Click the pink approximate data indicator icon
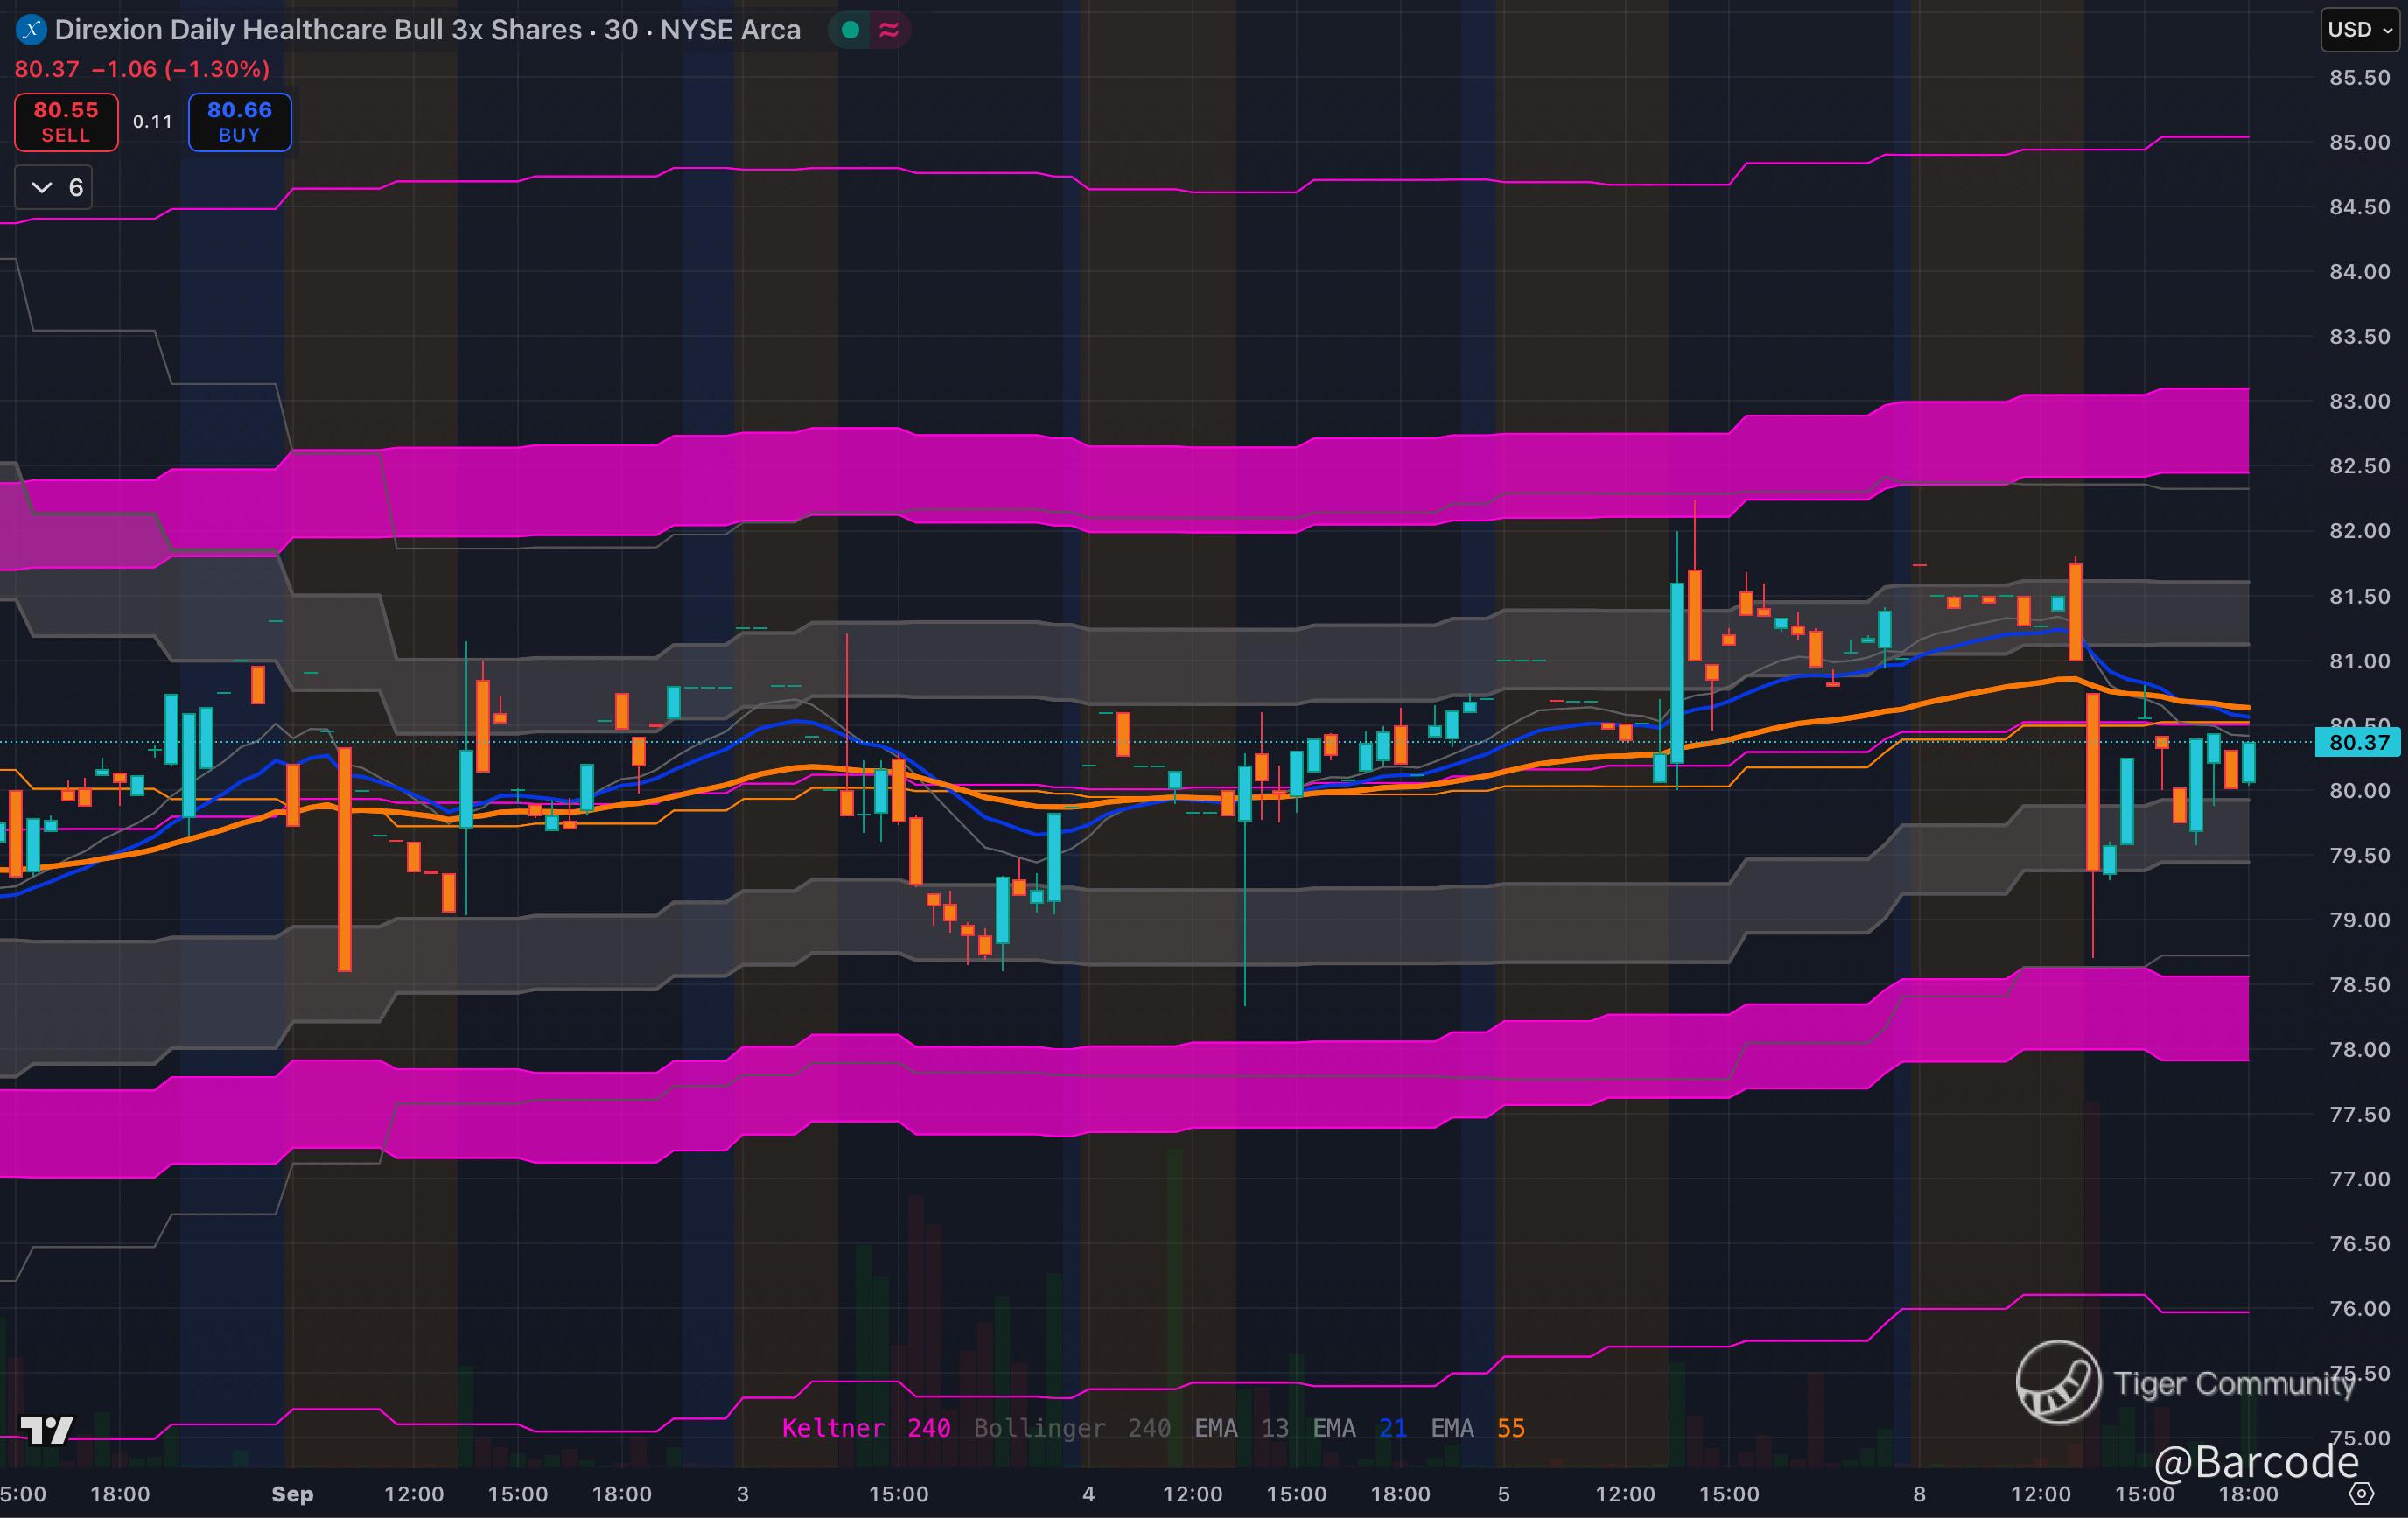Screen dimensions: 2408x1518 coord(889,30)
